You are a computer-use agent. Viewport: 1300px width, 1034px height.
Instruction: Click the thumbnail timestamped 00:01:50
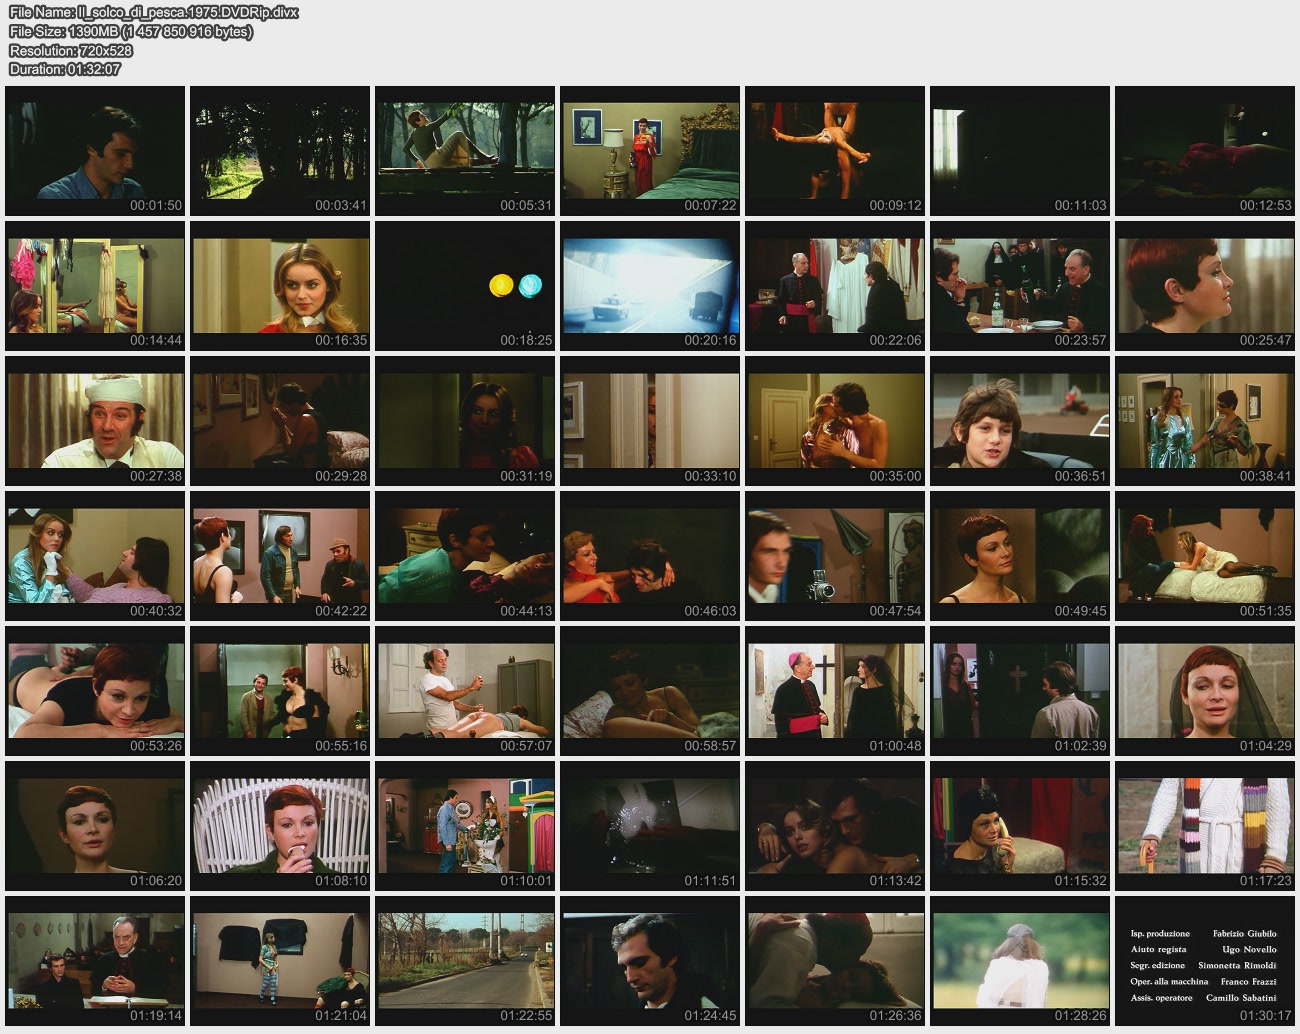95,150
